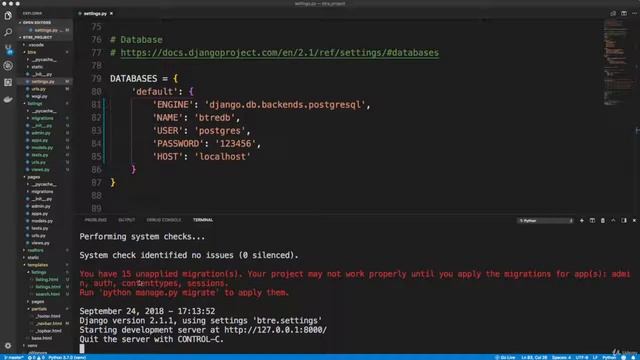Open the Docker view in activity bar
The width and height of the screenshot is (640, 360).
point(8,99)
